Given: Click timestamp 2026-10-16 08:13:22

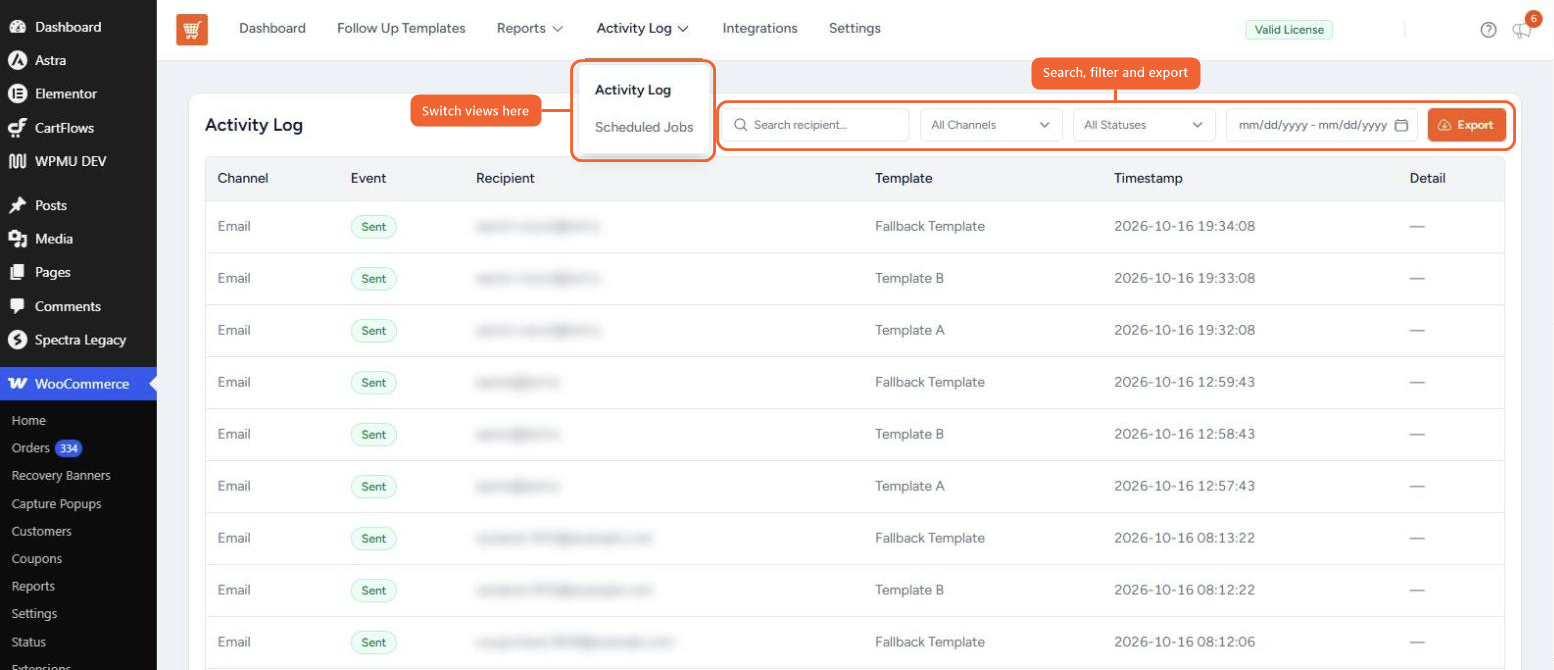Looking at the screenshot, I should click(x=1184, y=538).
